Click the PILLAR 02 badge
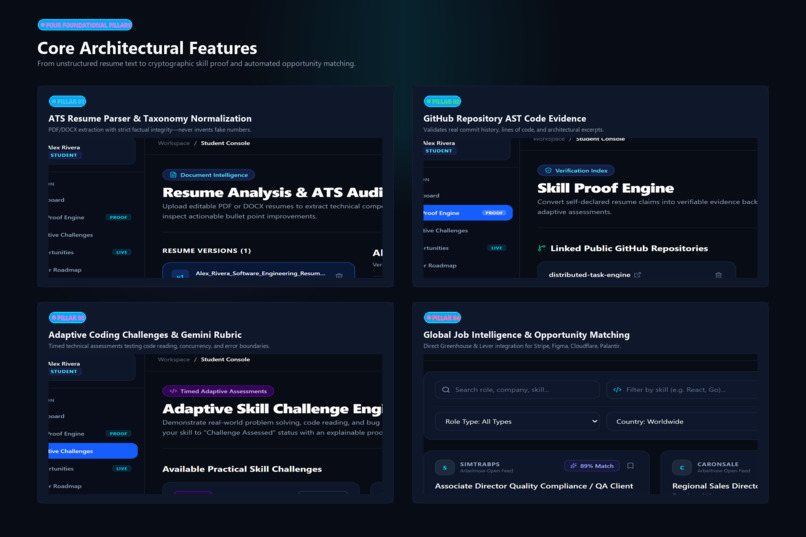Image resolution: width=806 pixels, height=537 pixels. 442,101
